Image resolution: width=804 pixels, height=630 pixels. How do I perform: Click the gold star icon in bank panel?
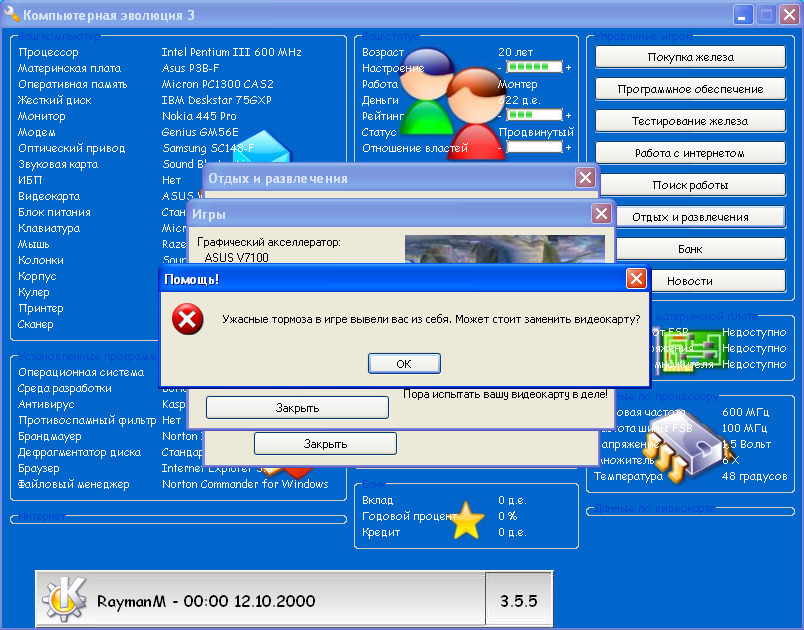(x=467, y=520)
